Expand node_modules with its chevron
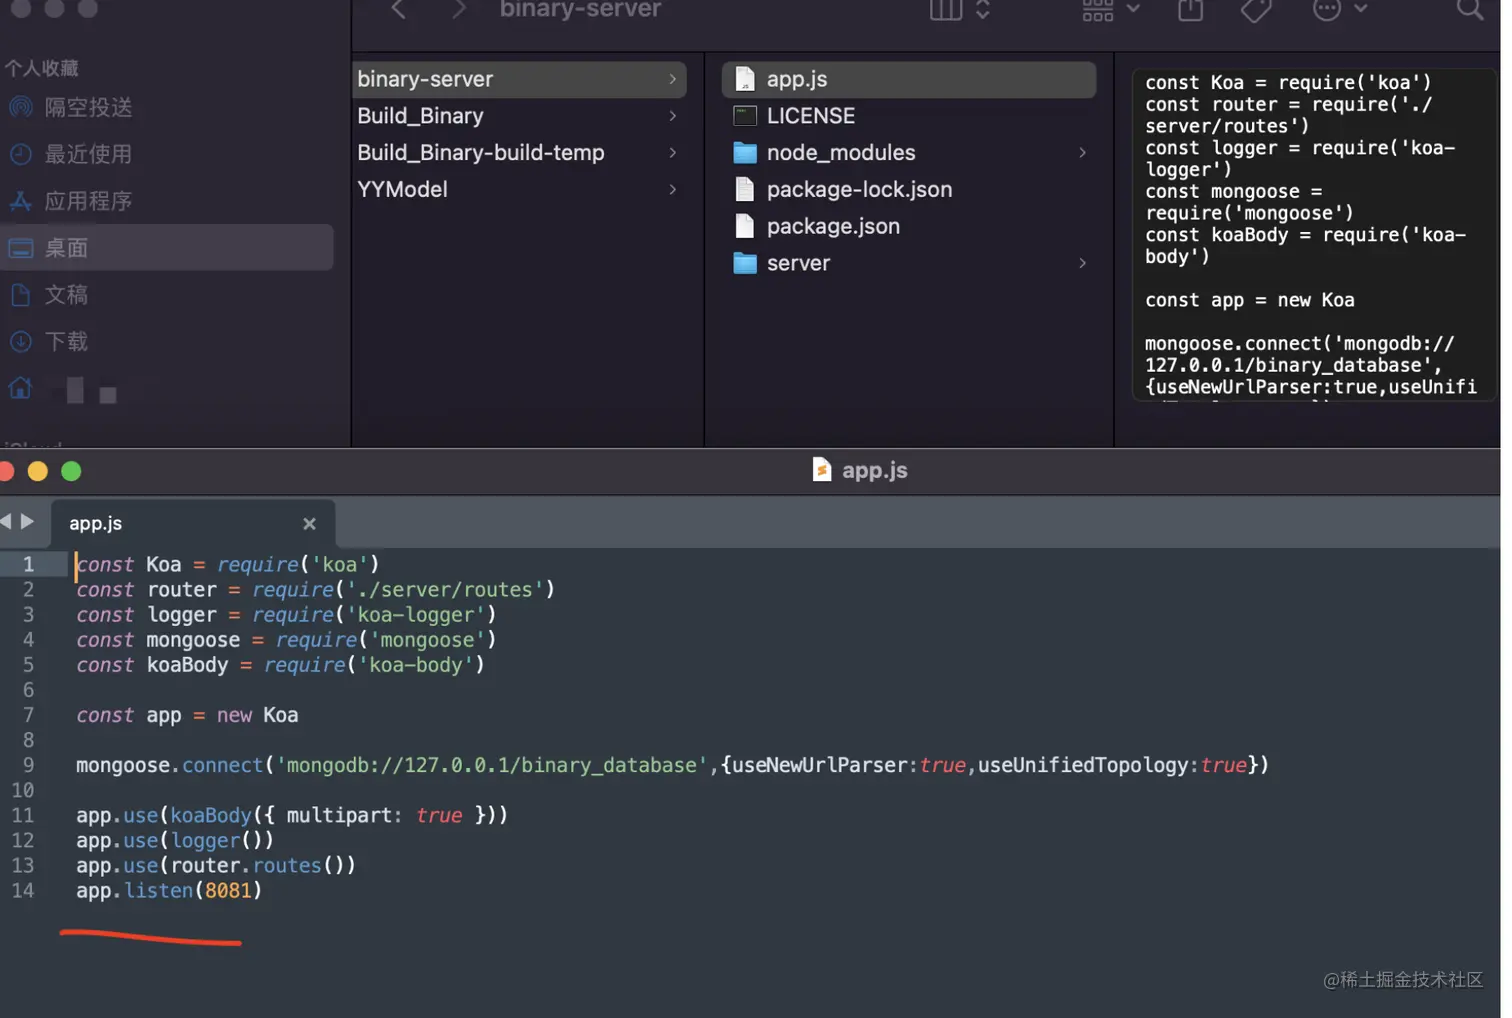Screen dimensions: 1512x1018 pyautogui.click(x=1082, y=153)
